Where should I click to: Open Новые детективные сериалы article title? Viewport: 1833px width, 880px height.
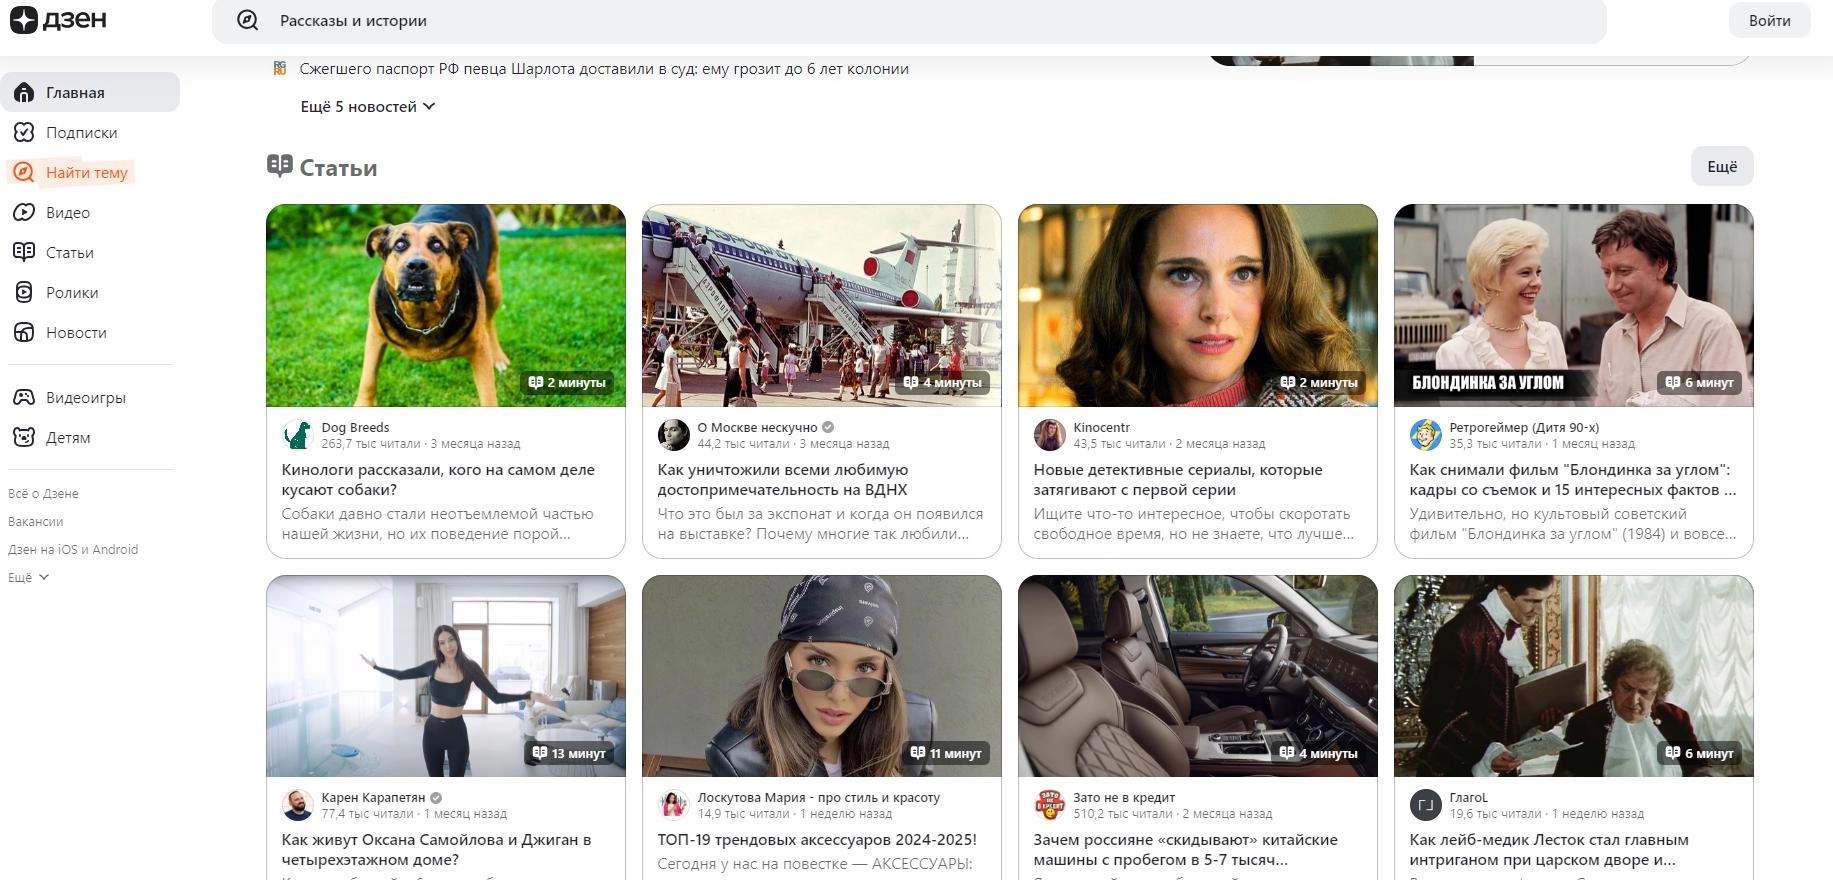(1178, 480)
